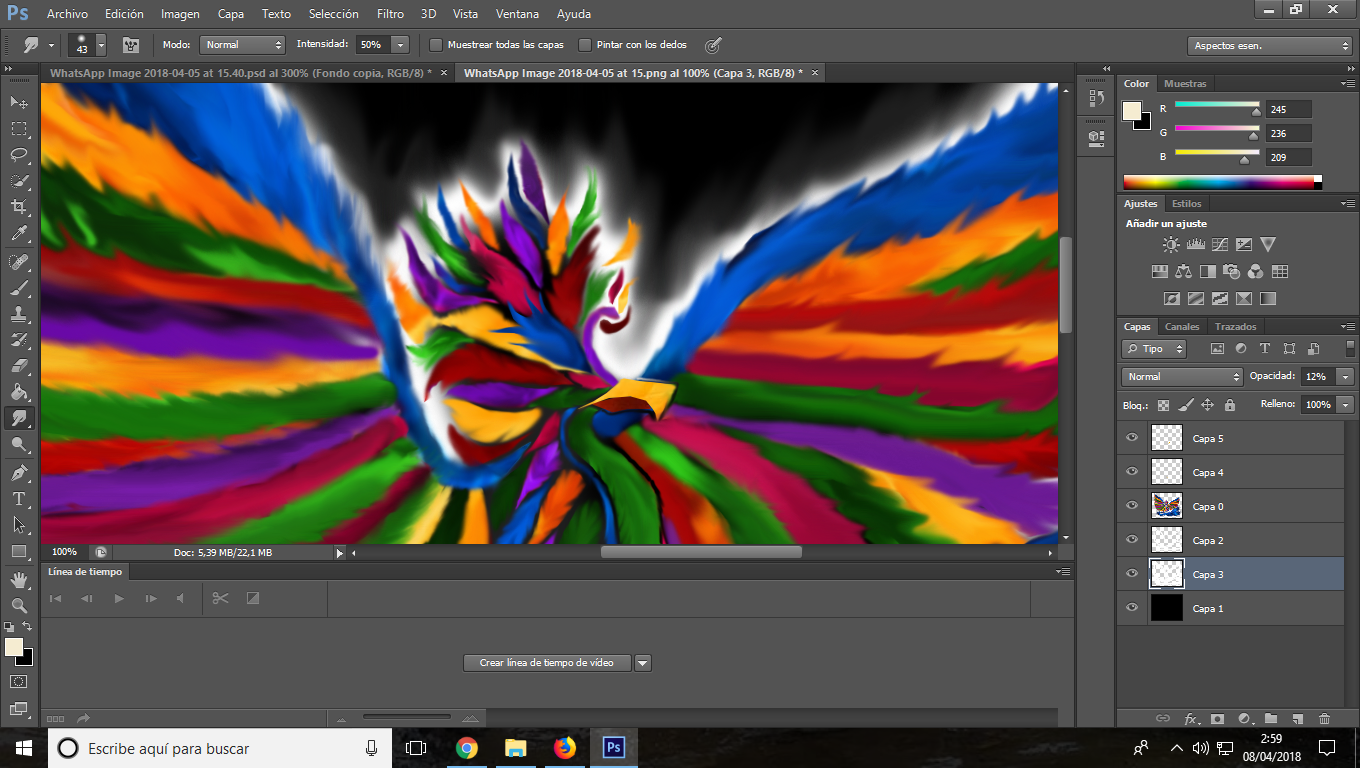1360x768 pixels.
Task: Hide layer Capa 3
Action: click(x=1132, y=574)
